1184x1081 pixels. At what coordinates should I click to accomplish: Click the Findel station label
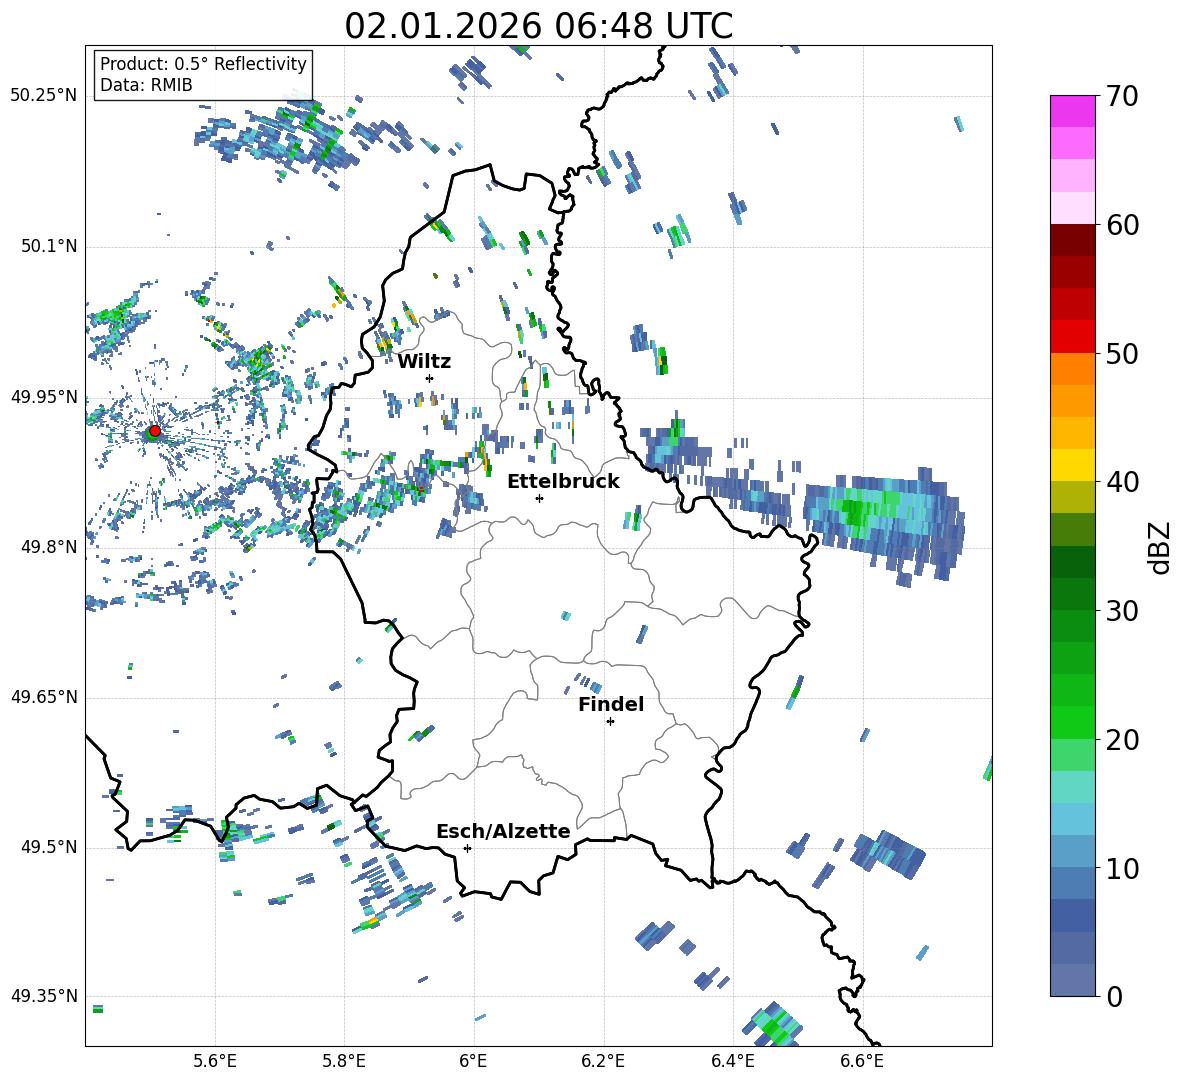tap(611, 704)
